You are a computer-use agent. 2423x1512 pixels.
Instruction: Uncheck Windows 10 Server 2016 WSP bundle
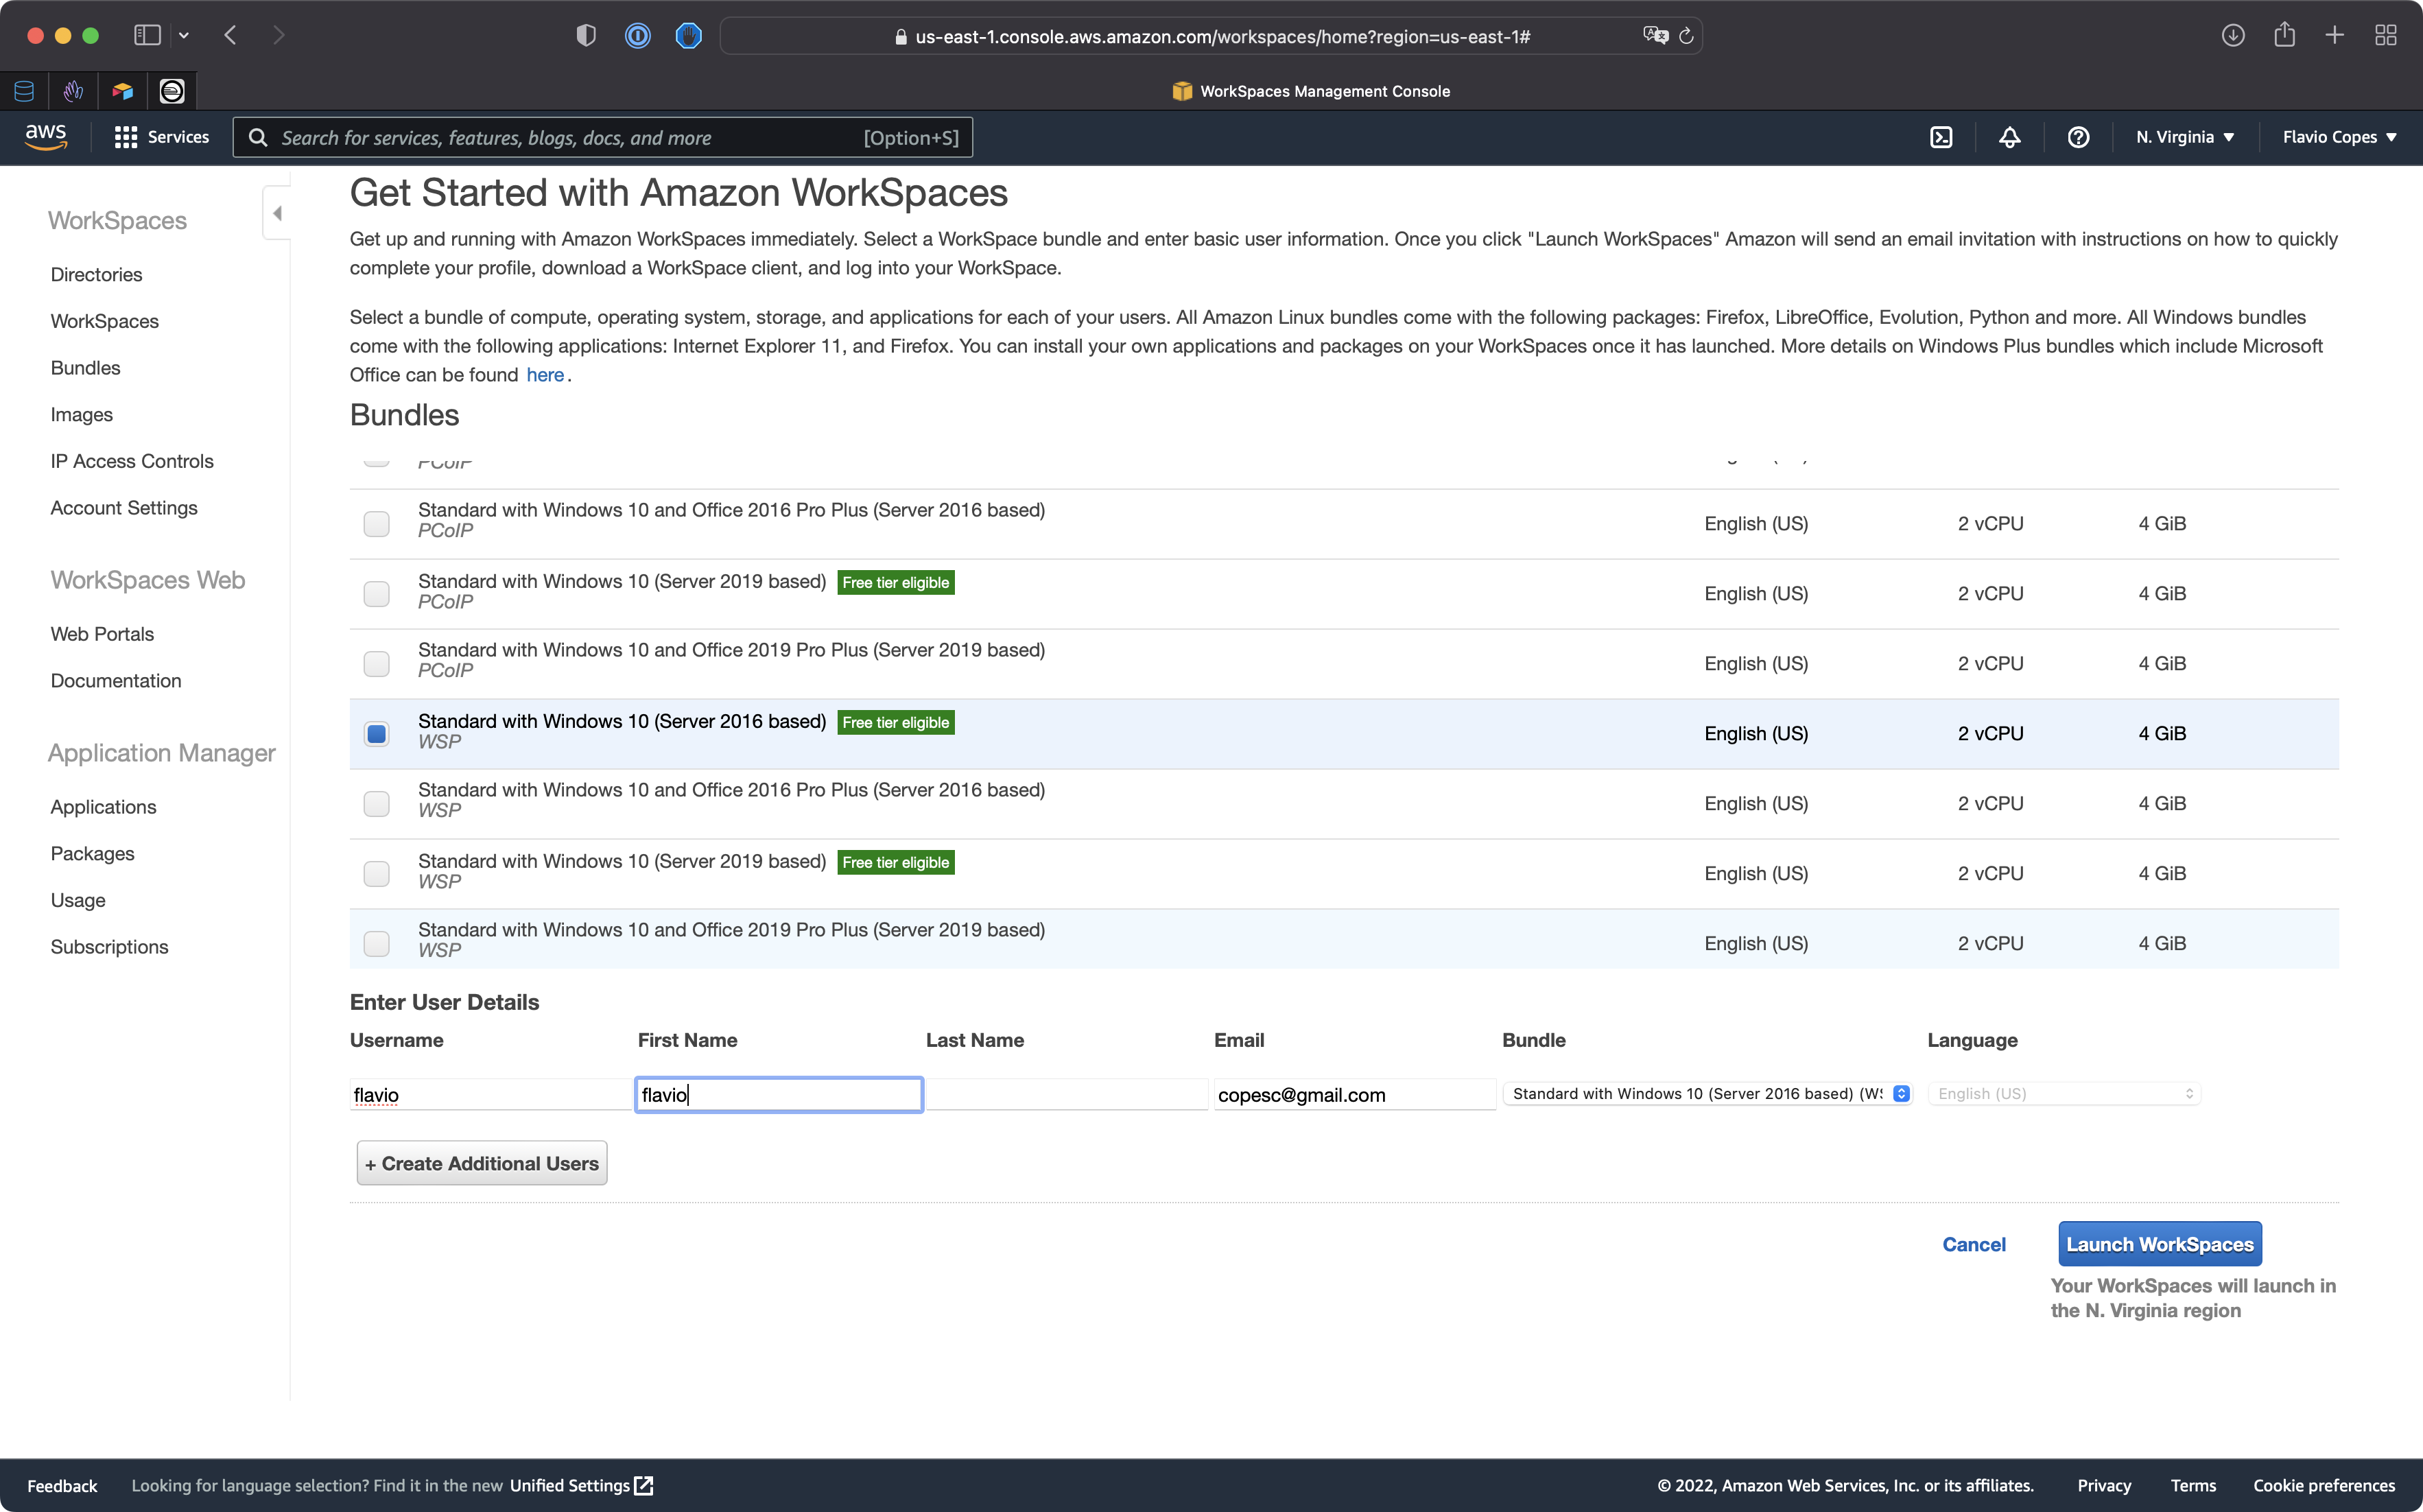coord(377,734)
